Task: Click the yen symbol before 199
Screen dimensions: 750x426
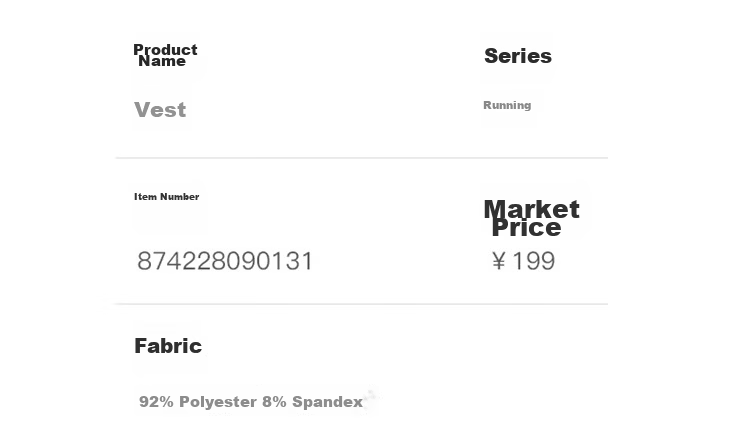Action: click(499, 261)
